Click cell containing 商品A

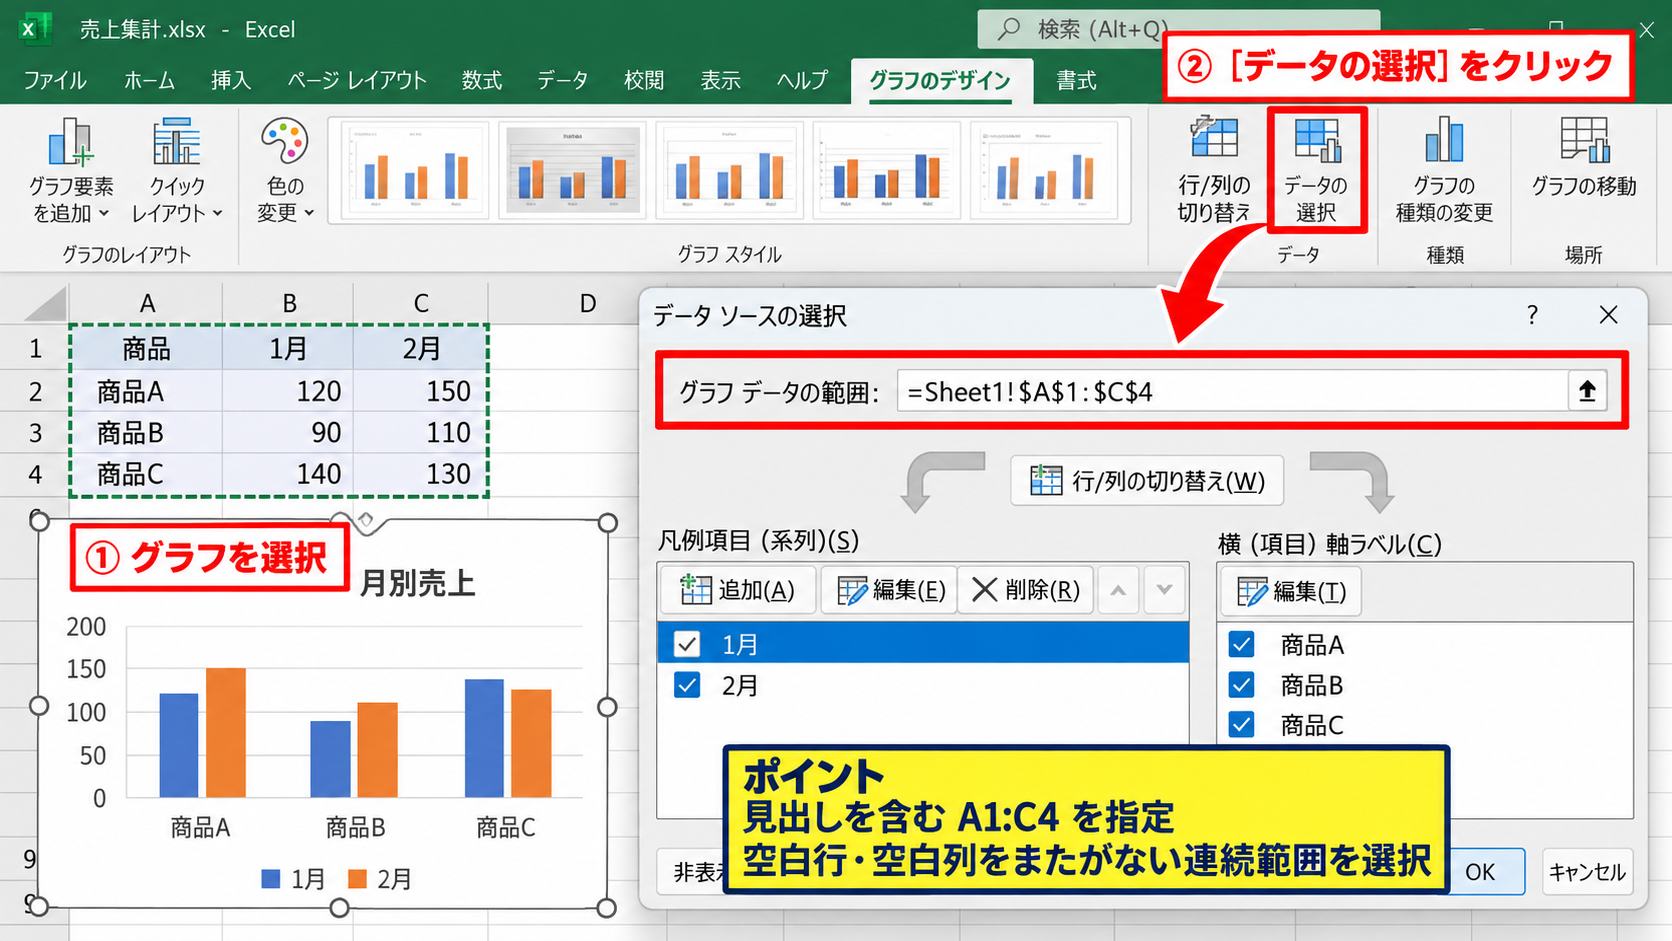[x=146, y=391]
